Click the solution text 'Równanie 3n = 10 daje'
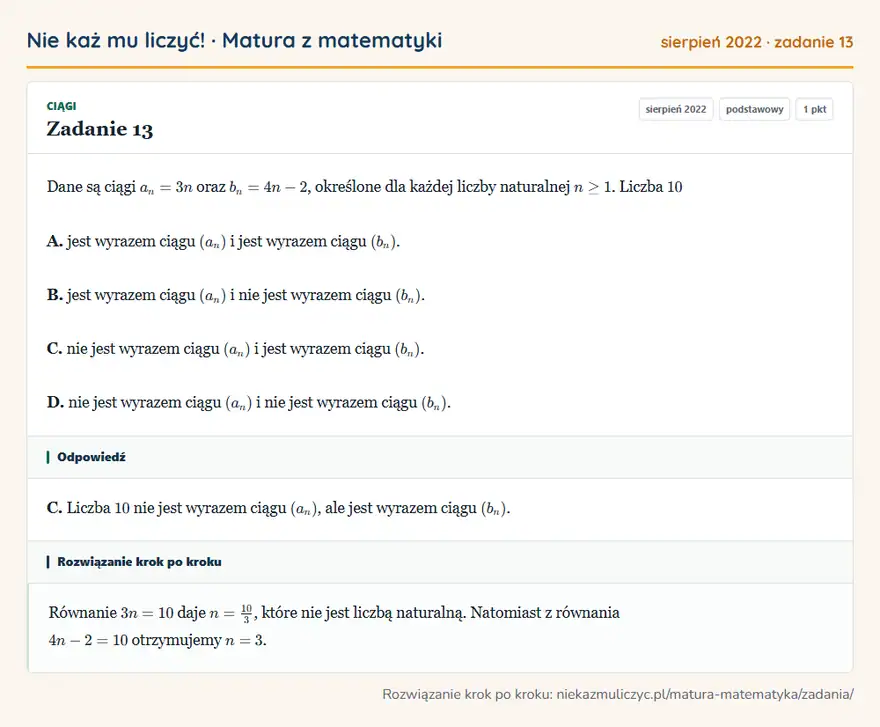Screen dimensions: 880x727 (334, 612)
